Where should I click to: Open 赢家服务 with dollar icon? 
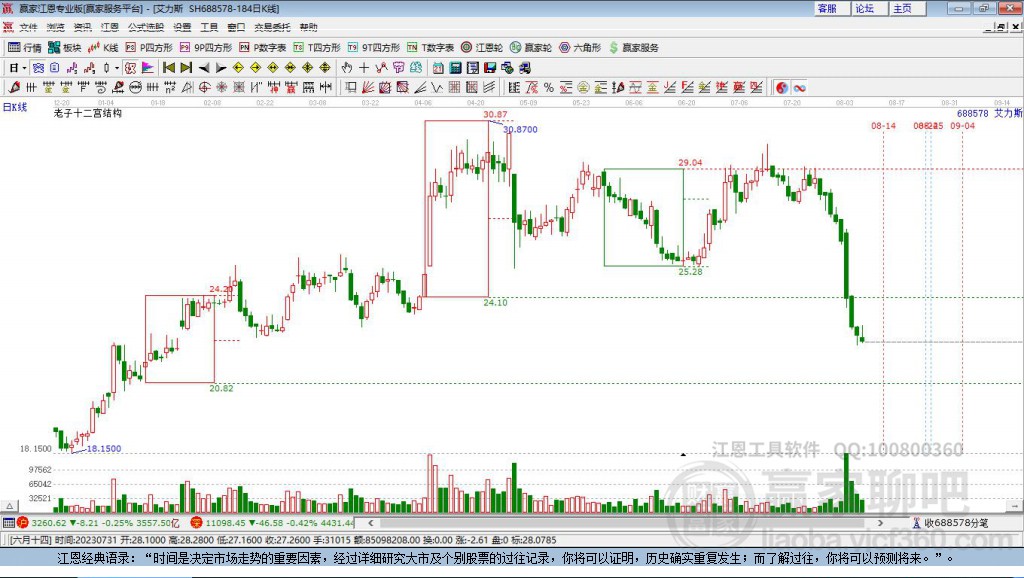[633, 48]
